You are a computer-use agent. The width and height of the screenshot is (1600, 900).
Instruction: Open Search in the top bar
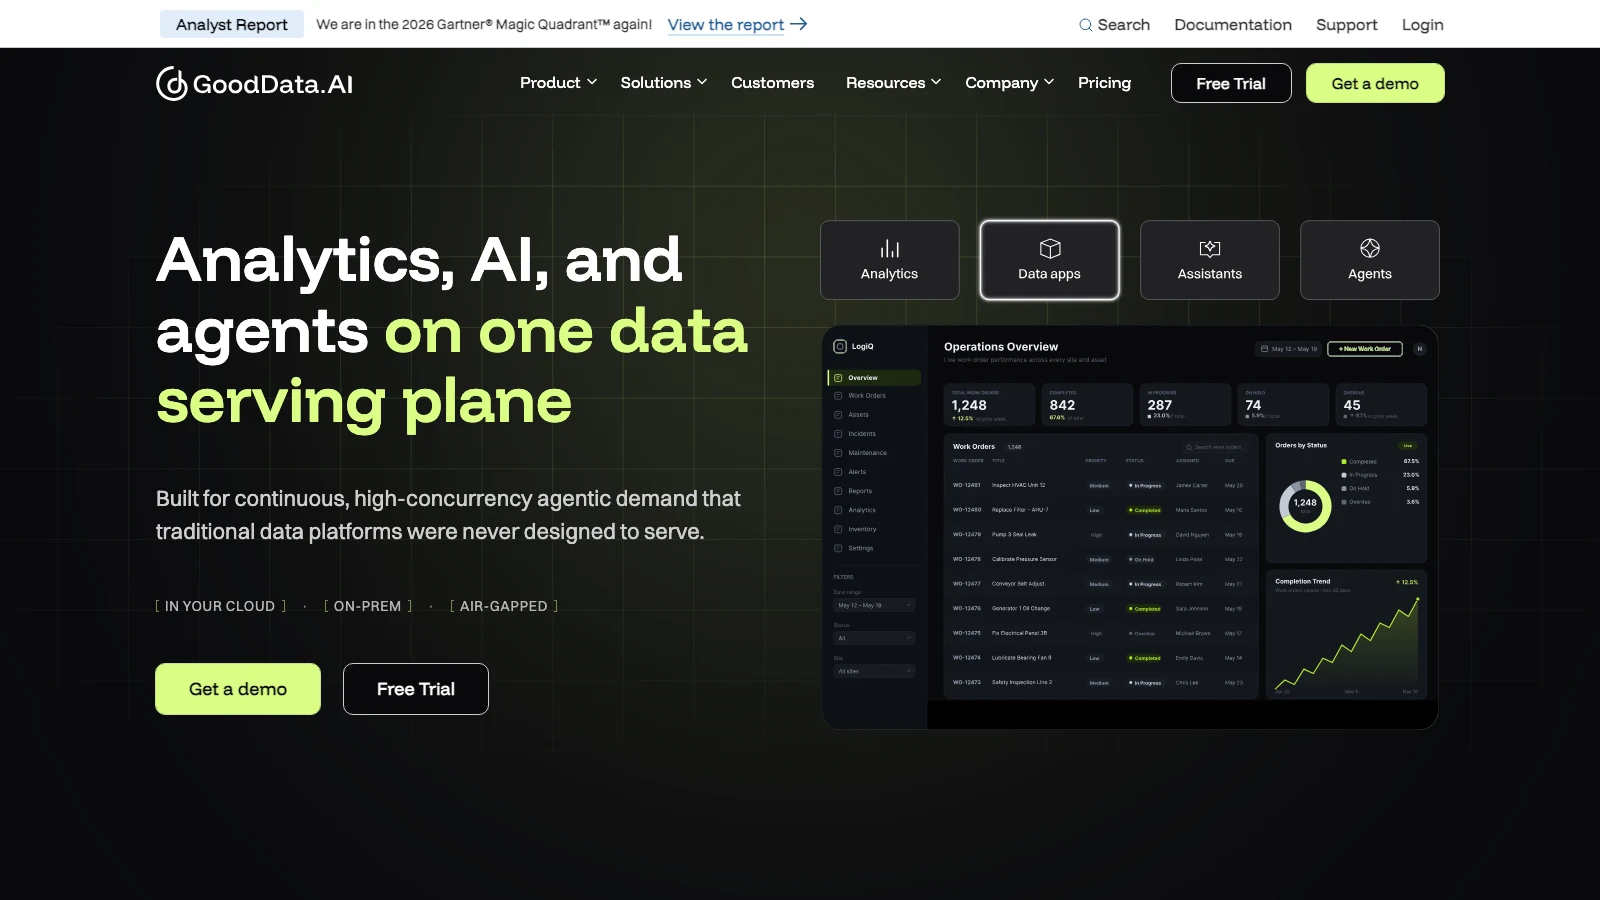[x=1114, y=25]
